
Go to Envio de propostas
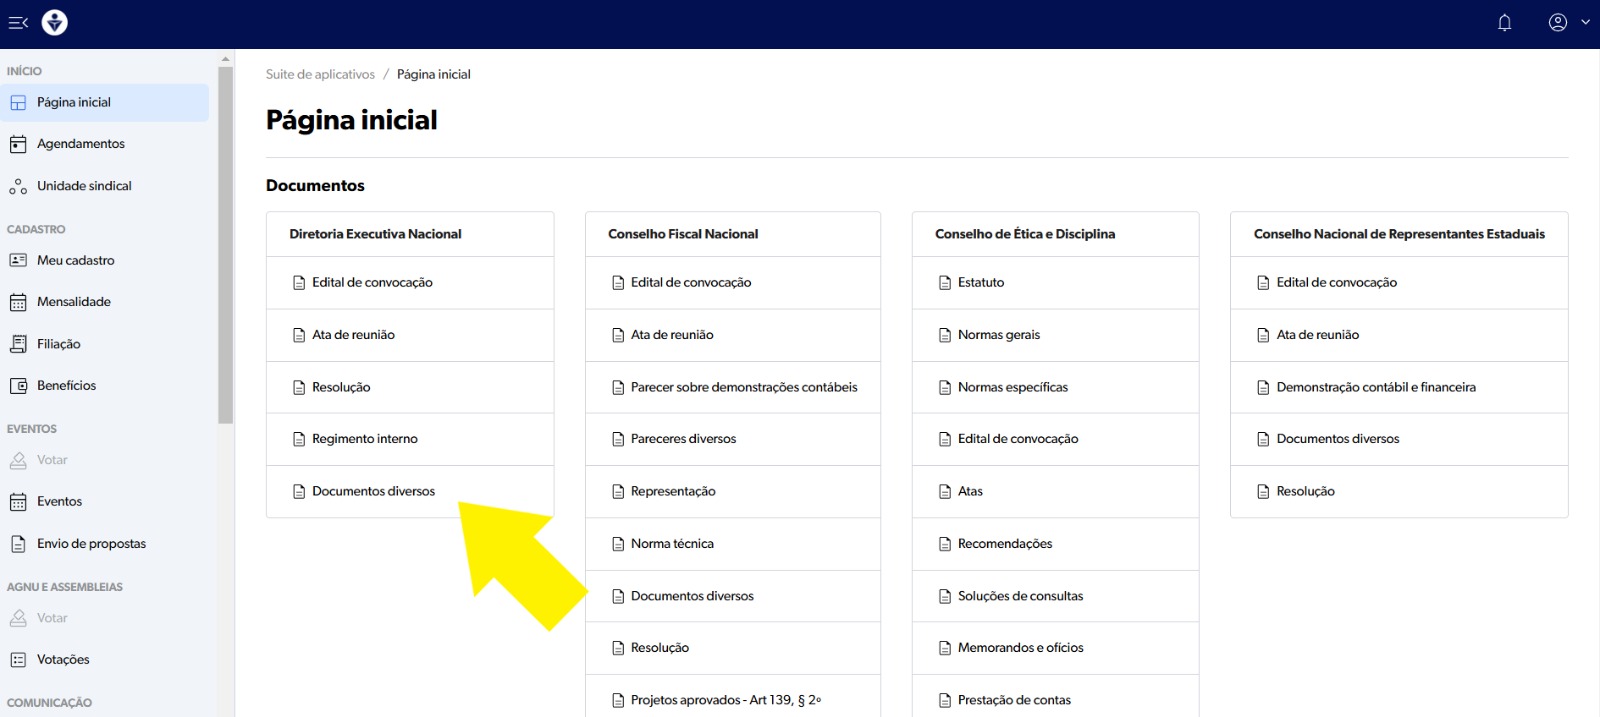click(91, 544)
